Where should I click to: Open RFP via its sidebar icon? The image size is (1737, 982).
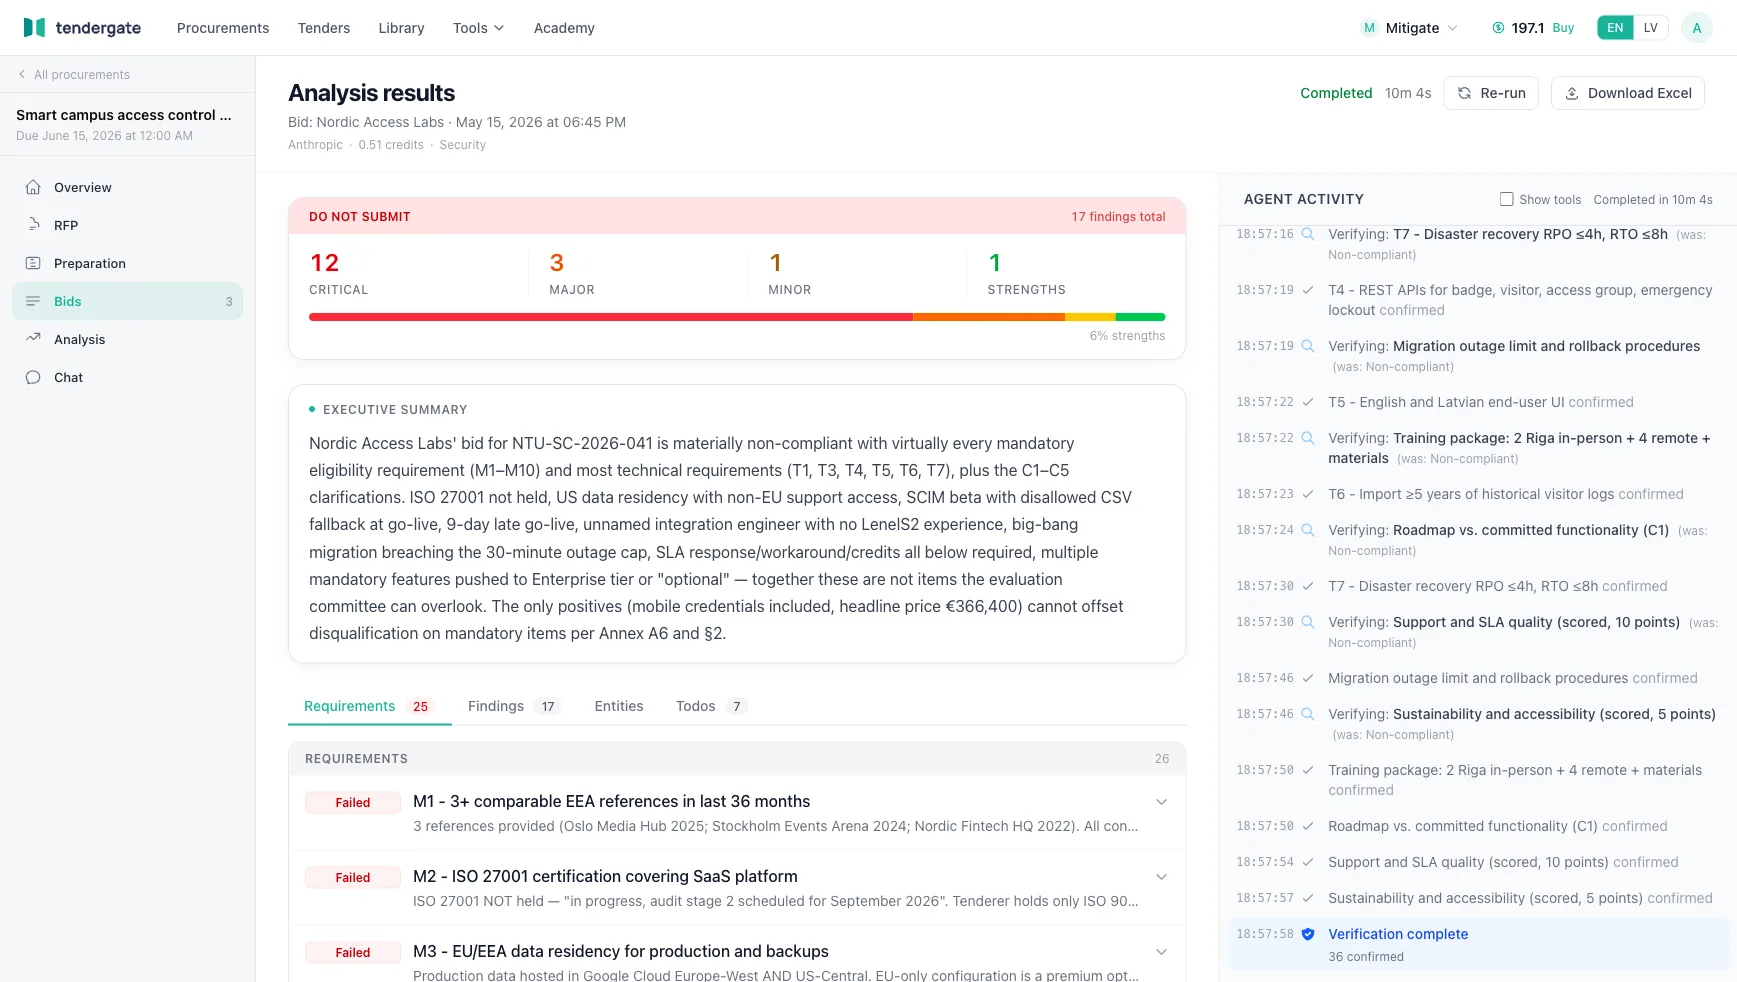(x=33, y=225)
